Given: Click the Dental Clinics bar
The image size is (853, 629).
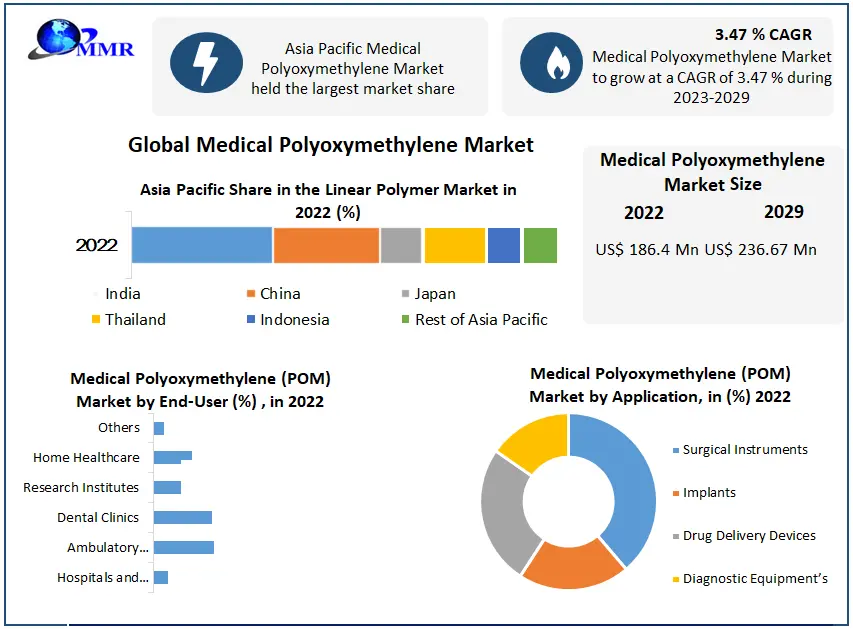Looking at the screenshot, I should [x=182, y=517].
